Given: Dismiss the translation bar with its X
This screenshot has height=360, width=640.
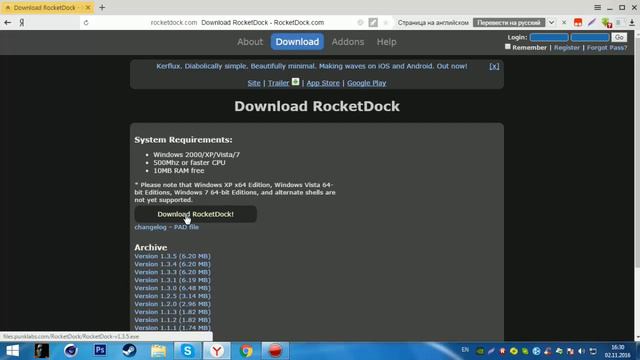Looking at the screenshot, I should (x=564, y=22).
